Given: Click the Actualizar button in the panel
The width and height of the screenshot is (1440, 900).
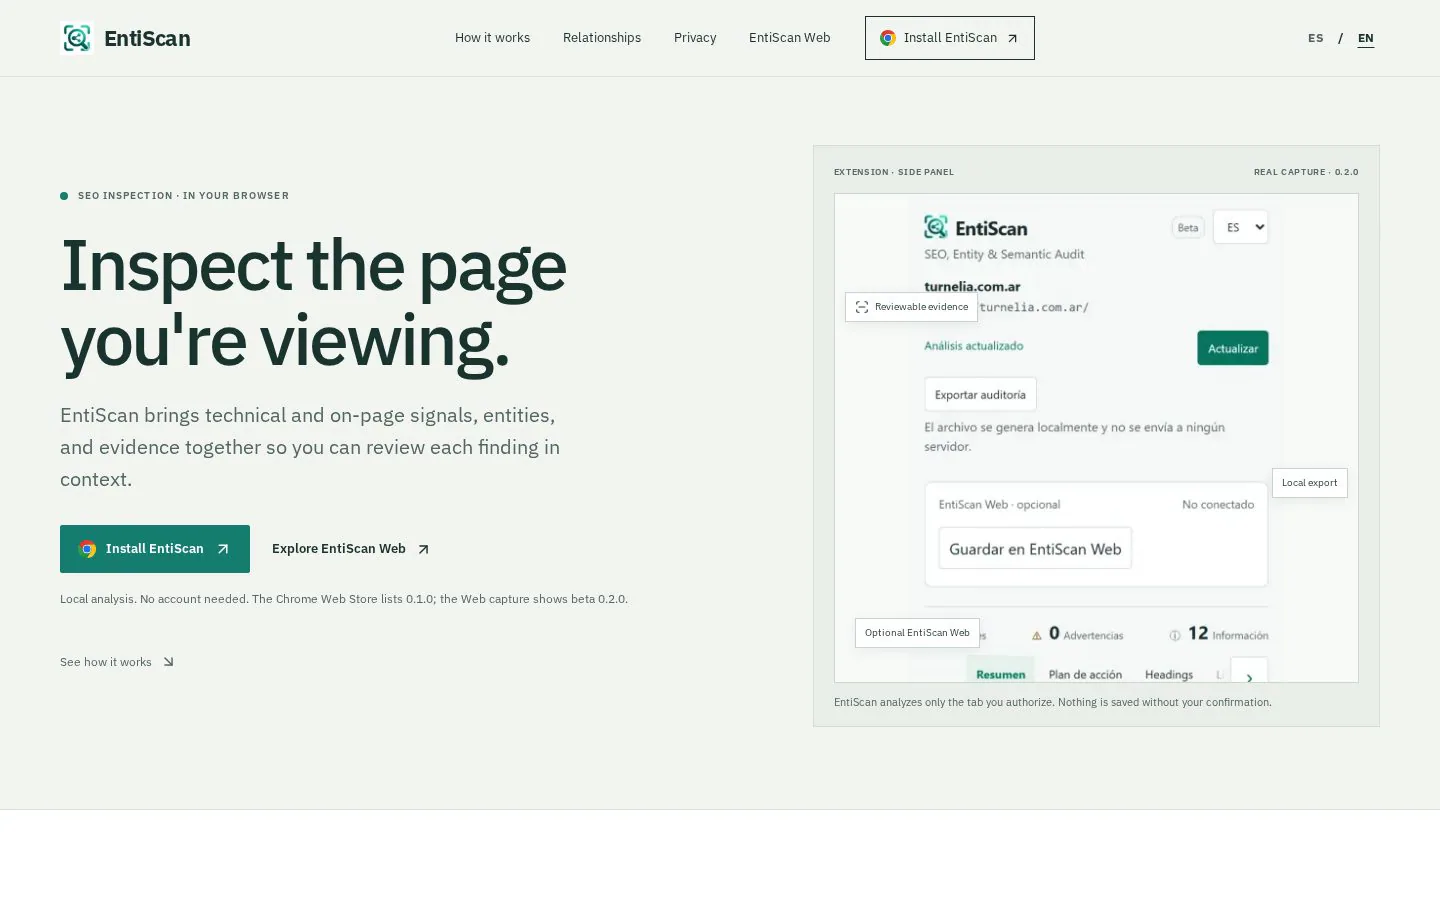Looking at the screenshot, I should pos(1233,348).
